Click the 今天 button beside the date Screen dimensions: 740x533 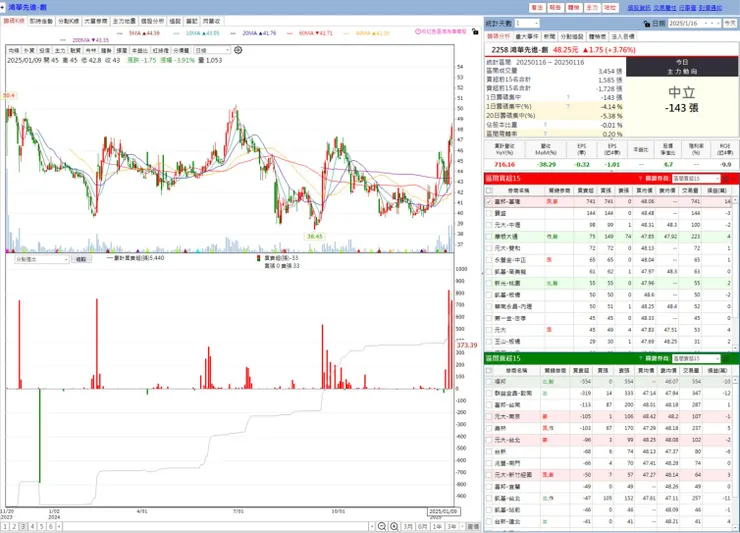pos(730,23)
